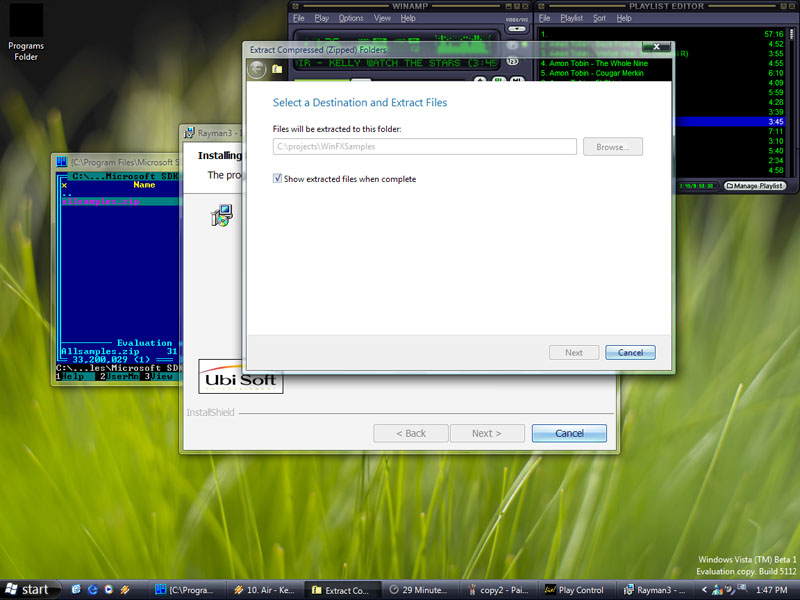
Task: Click the 1:47 PM taskbar clock
Action: [x=771, y=590]
